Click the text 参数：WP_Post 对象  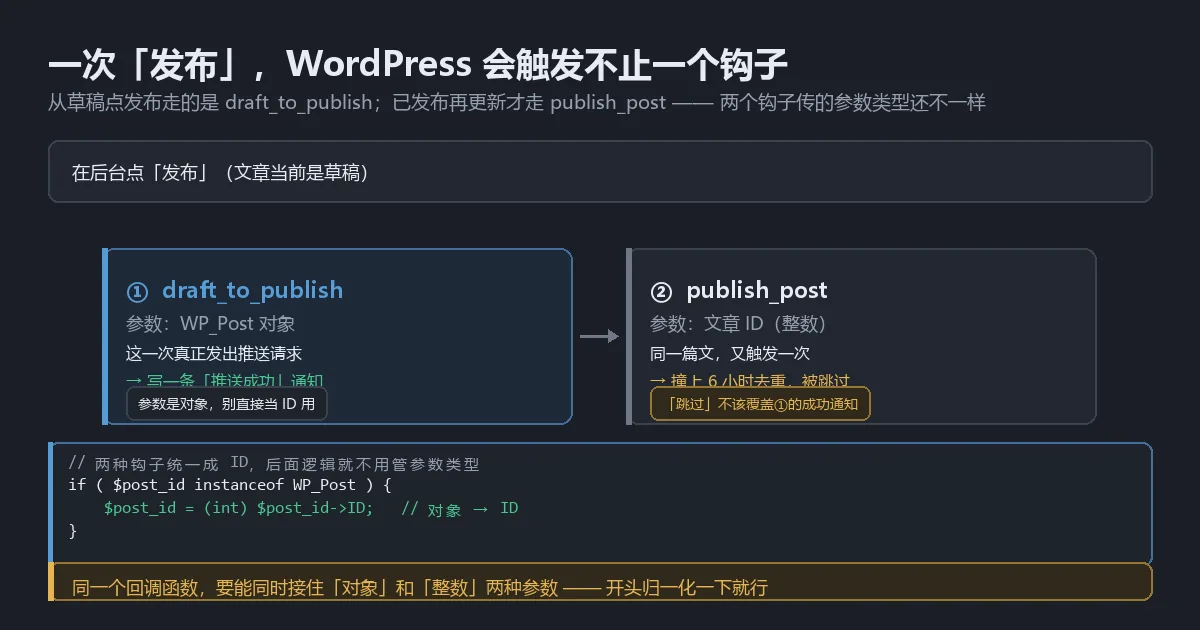click(x=211, y=324)
